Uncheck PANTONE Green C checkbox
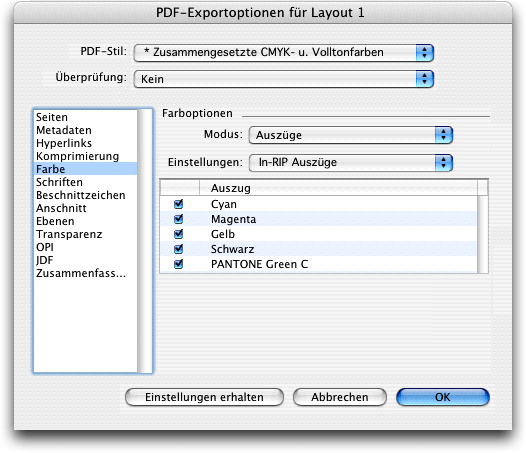The image size is (526, 453). click(178, 264)
